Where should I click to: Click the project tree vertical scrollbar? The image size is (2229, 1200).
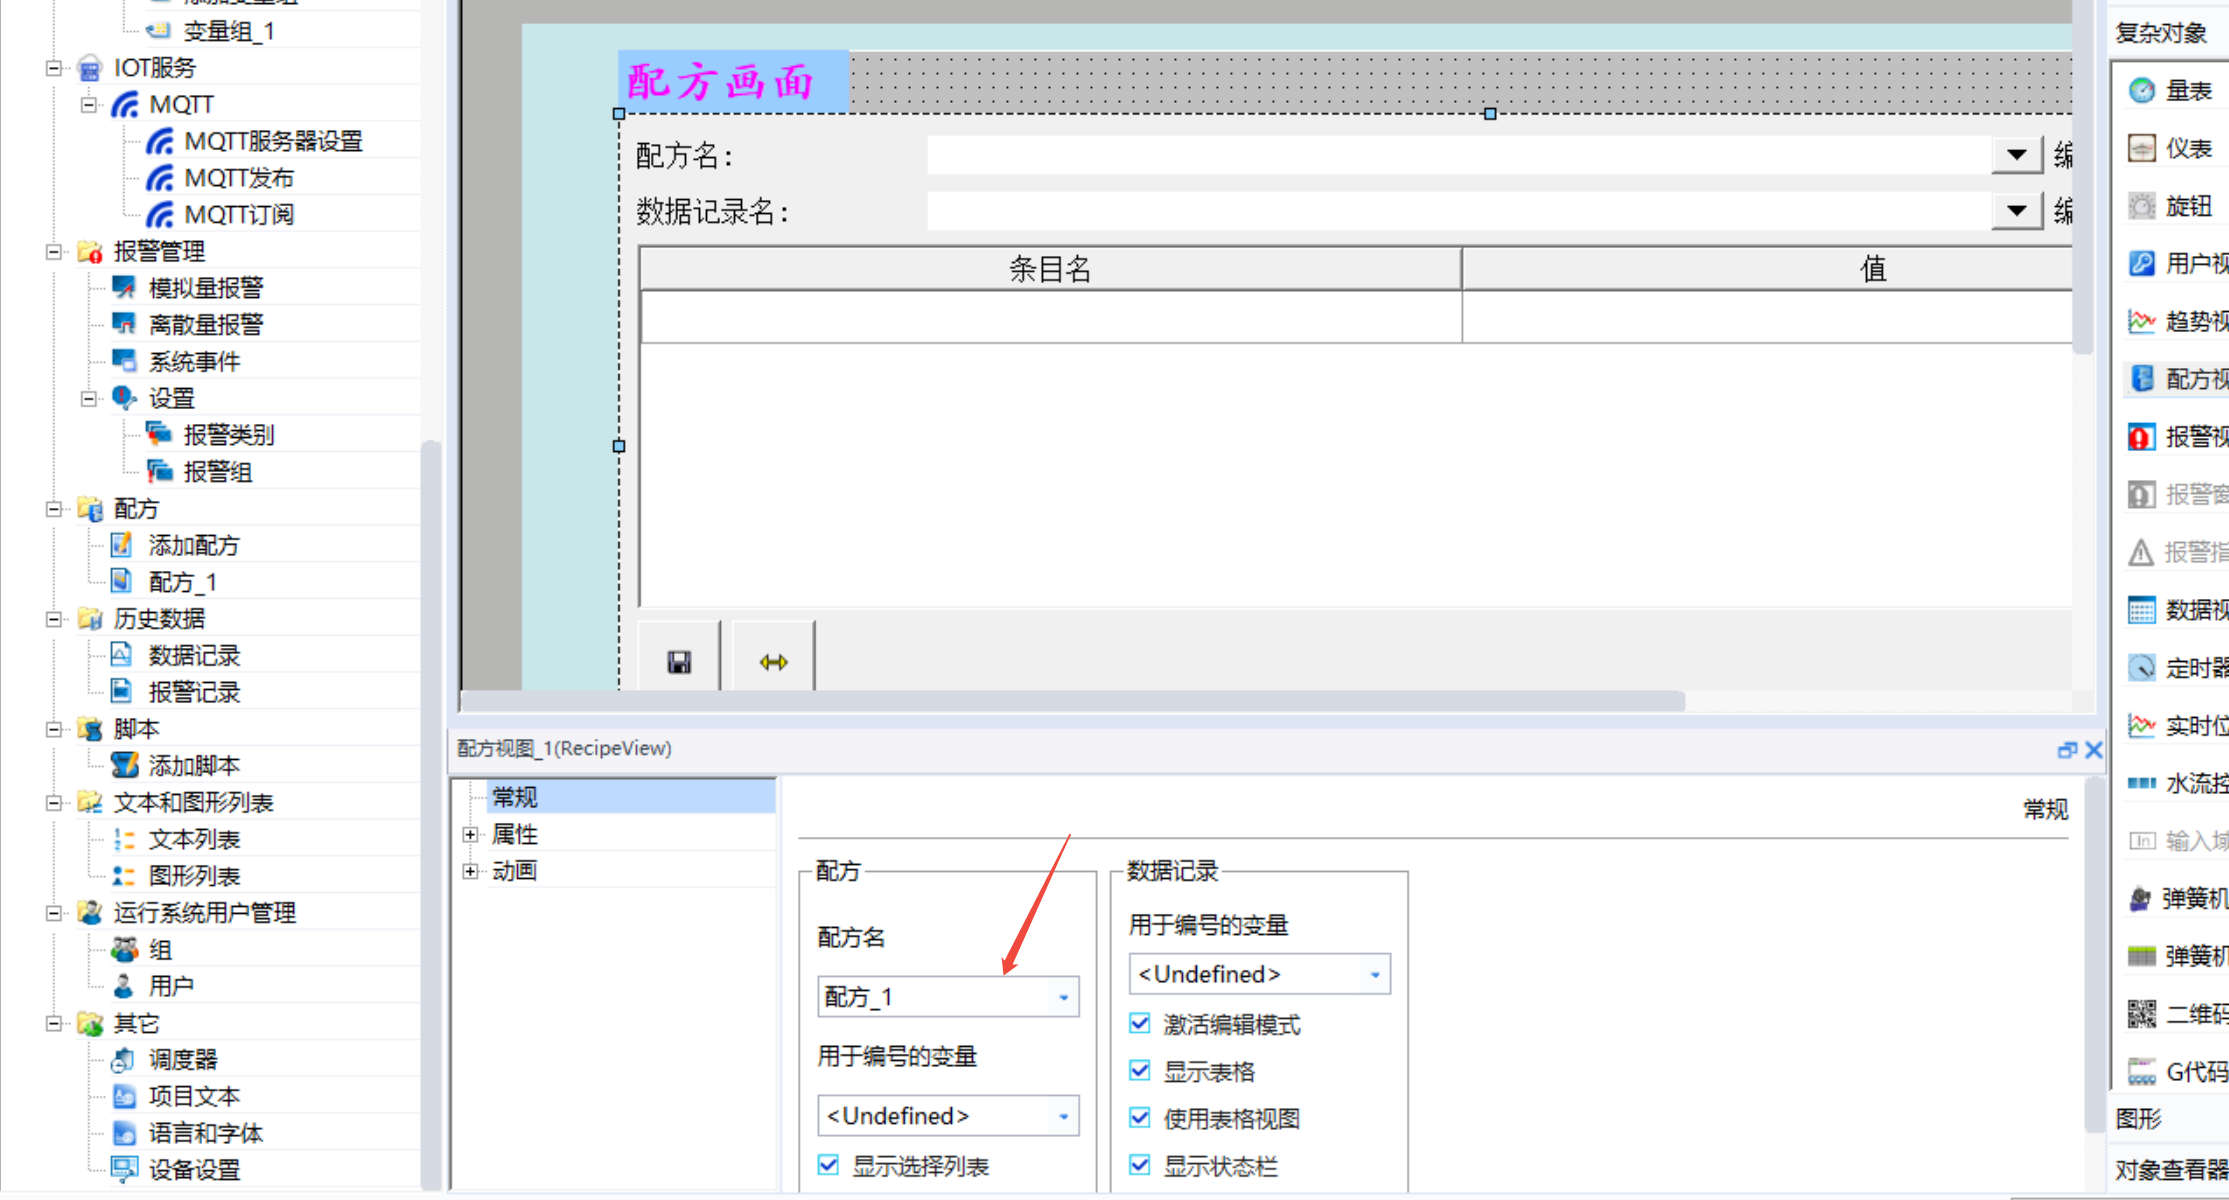pos(431,815)
